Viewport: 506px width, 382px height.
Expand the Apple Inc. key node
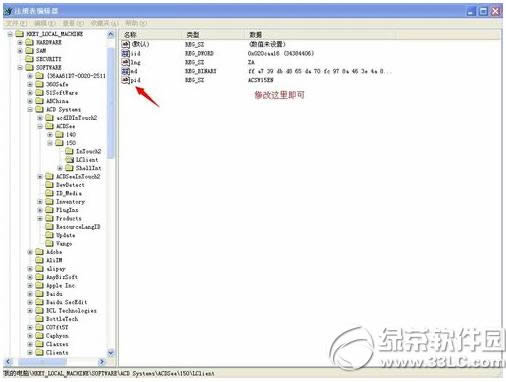(30, 286)
